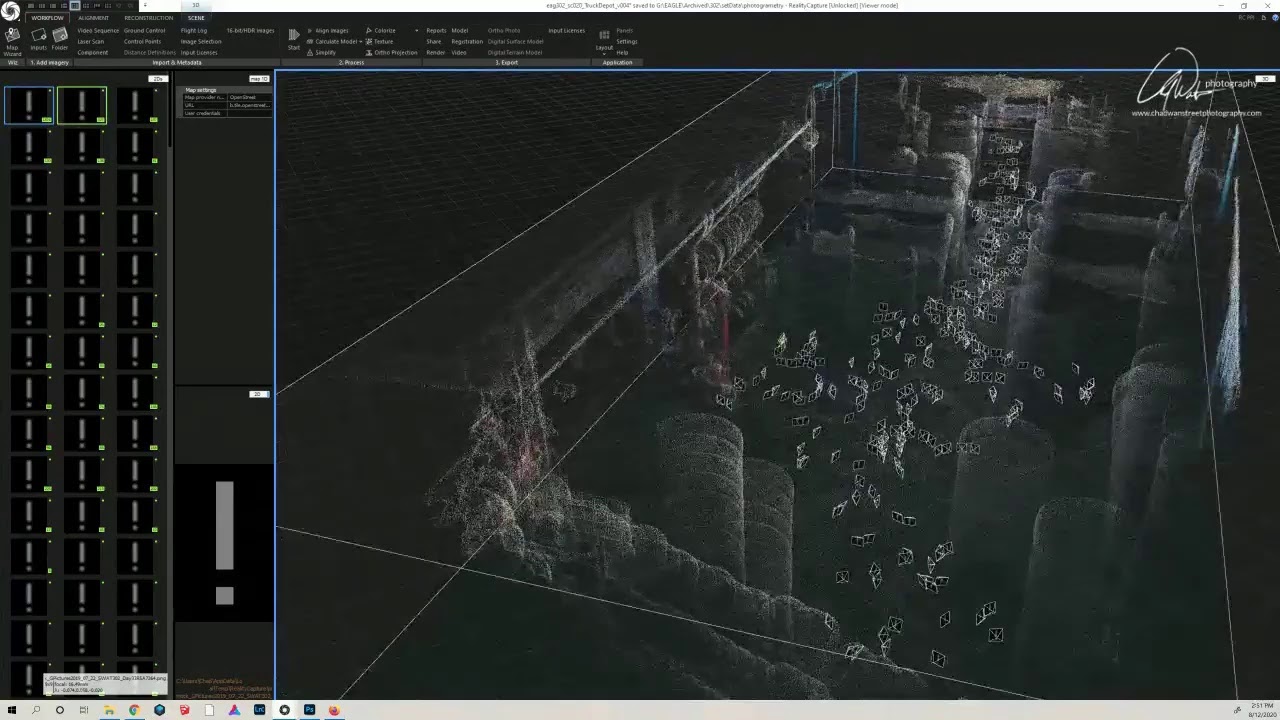The width and height of the screenshot is (1280, 720).
Task: Open the 2Ds view selector above thumbnails
Action: tap(157, 79)
